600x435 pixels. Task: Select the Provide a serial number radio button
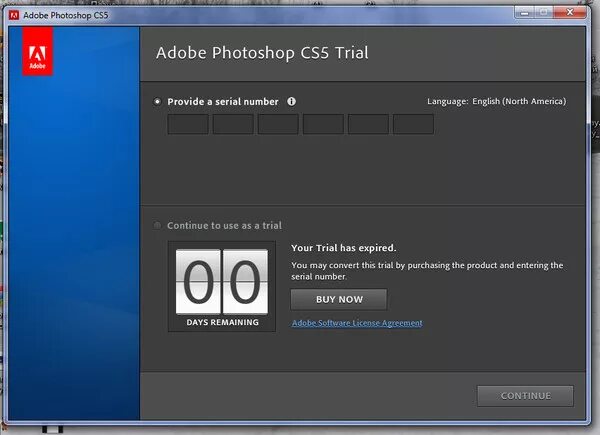(157, 102)
